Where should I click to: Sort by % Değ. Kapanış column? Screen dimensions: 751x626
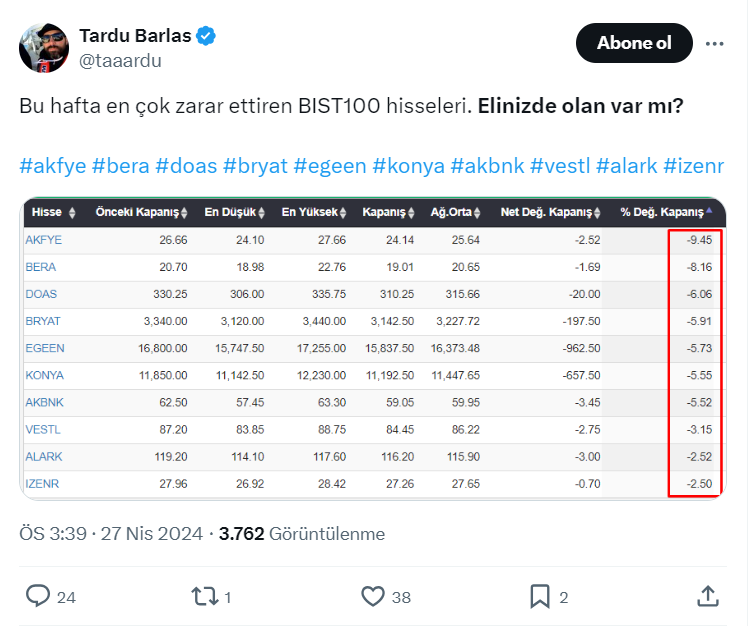point(666,212)
